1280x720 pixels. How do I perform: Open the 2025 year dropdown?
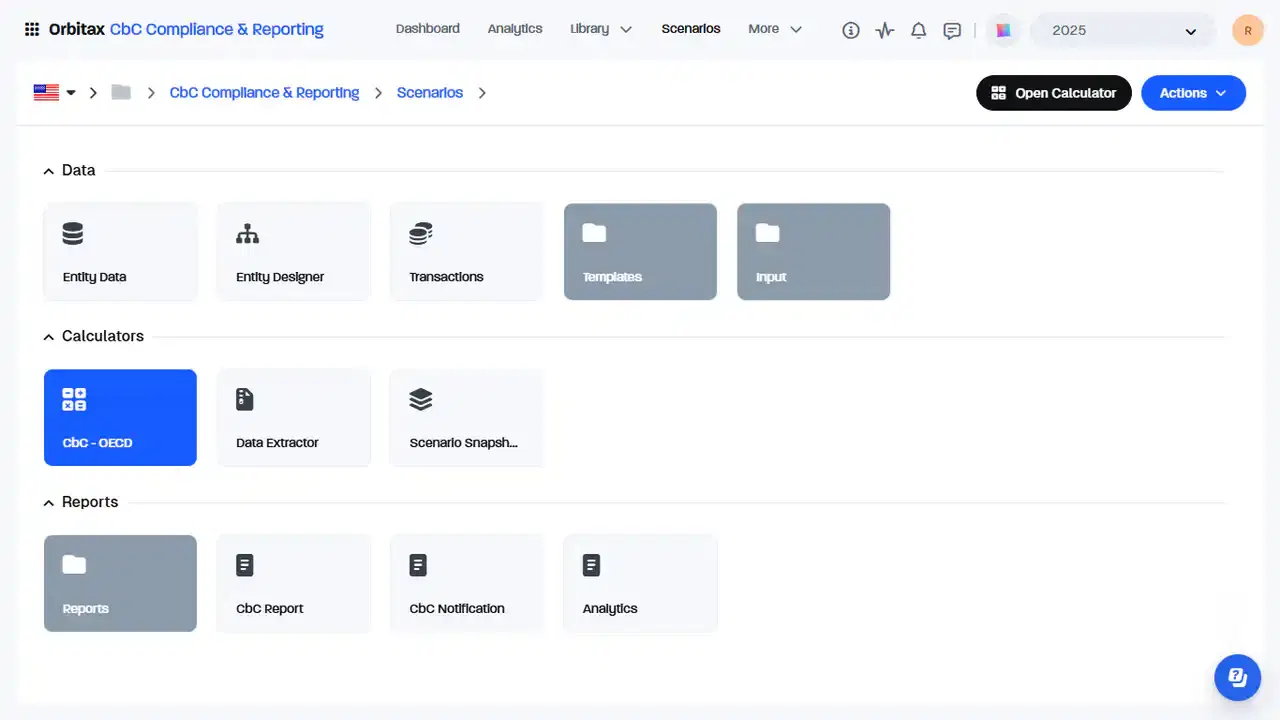tap(1124, 30)
